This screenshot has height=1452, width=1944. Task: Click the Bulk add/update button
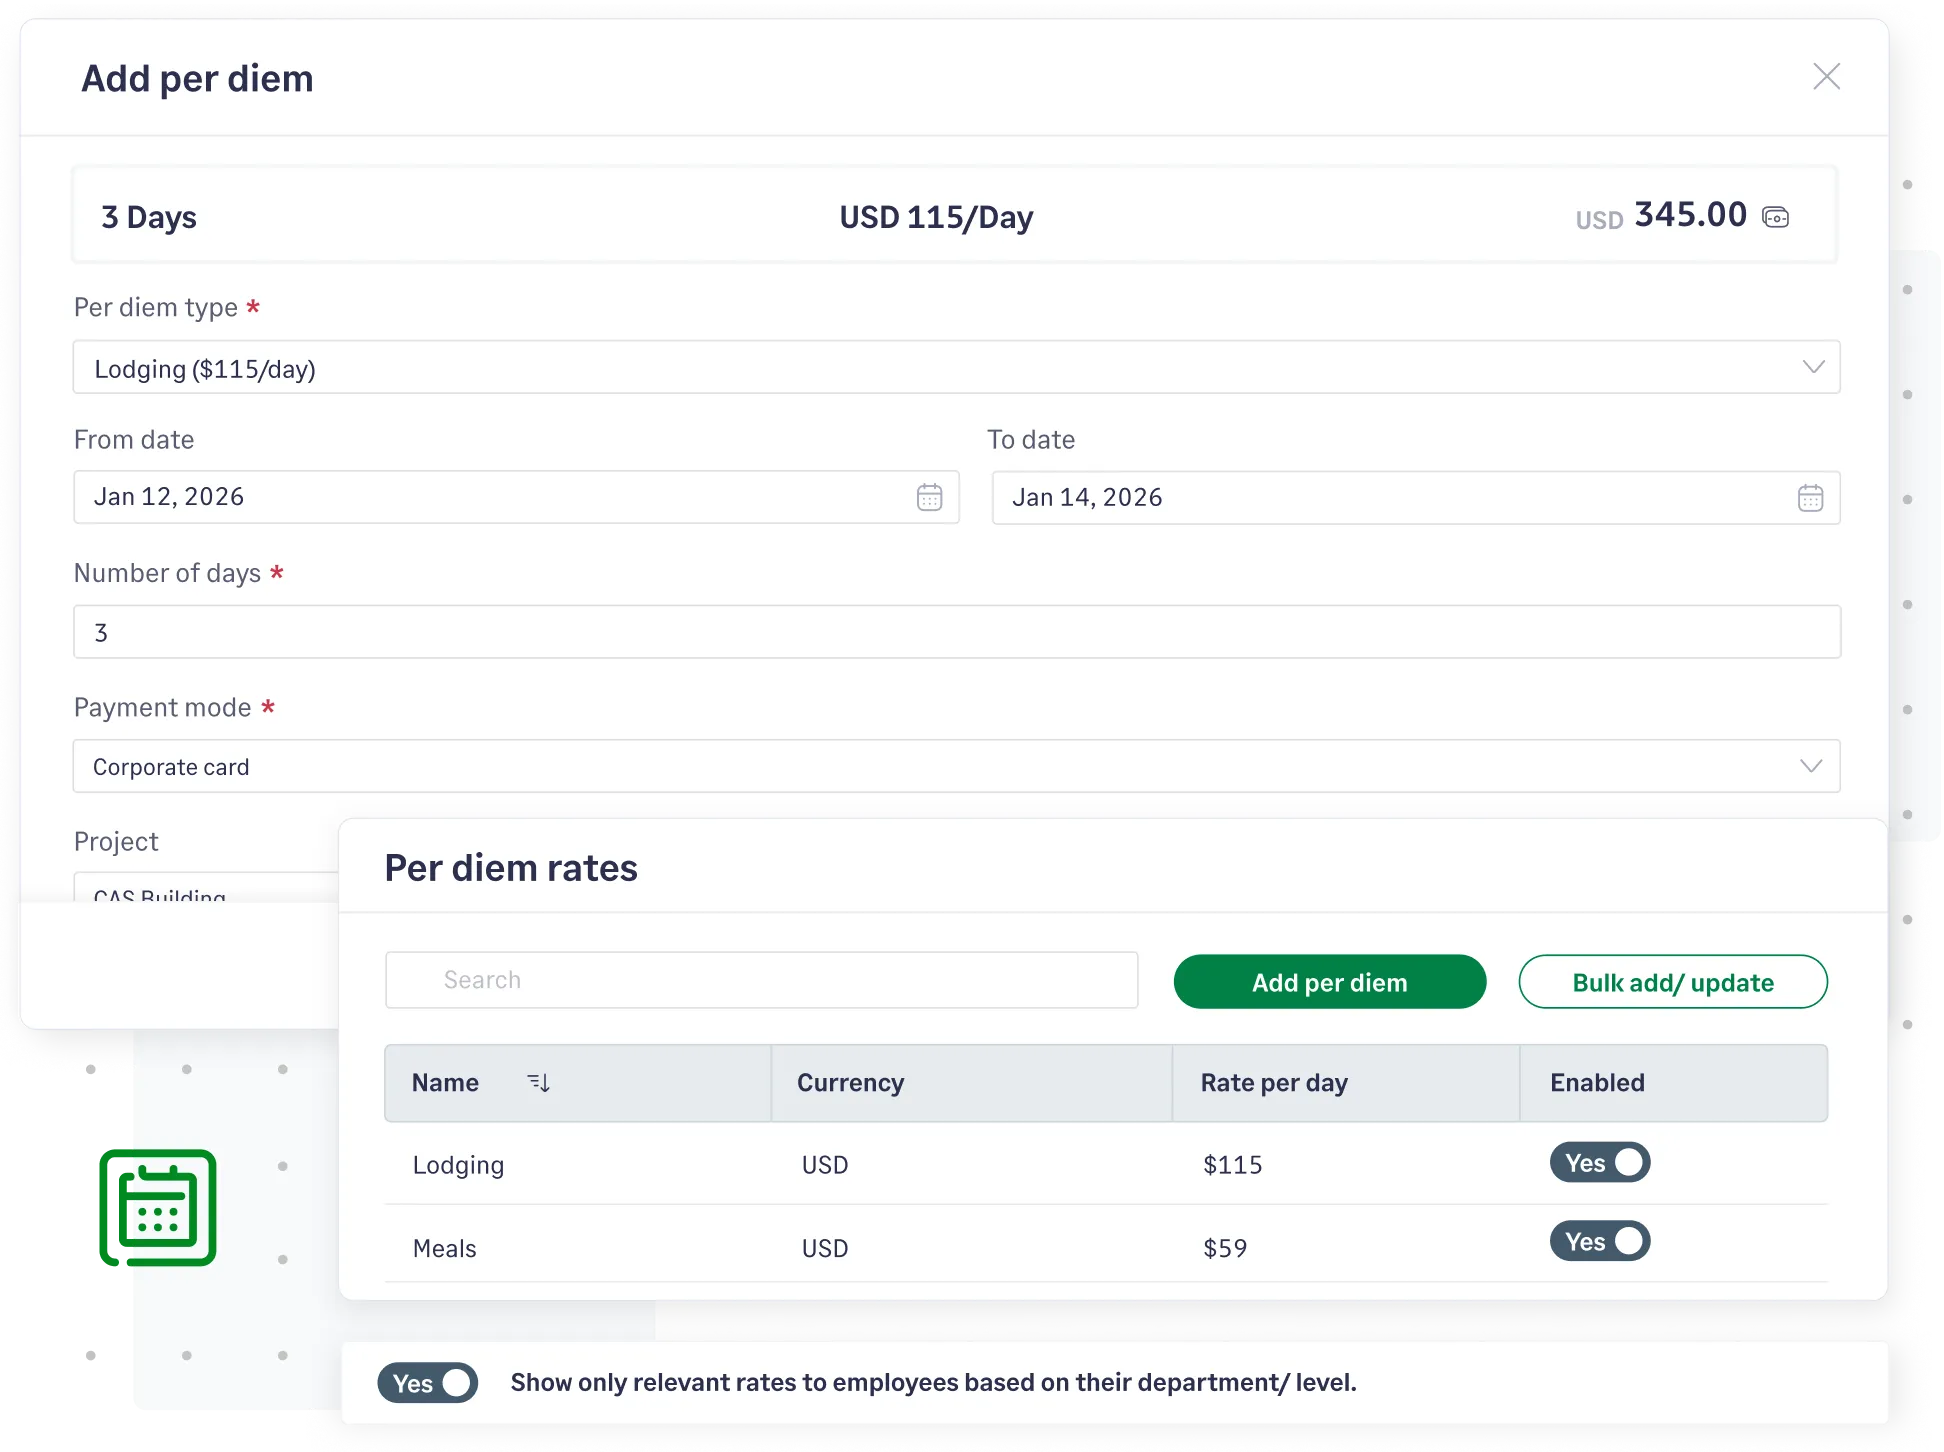[x=1672, y=982]
